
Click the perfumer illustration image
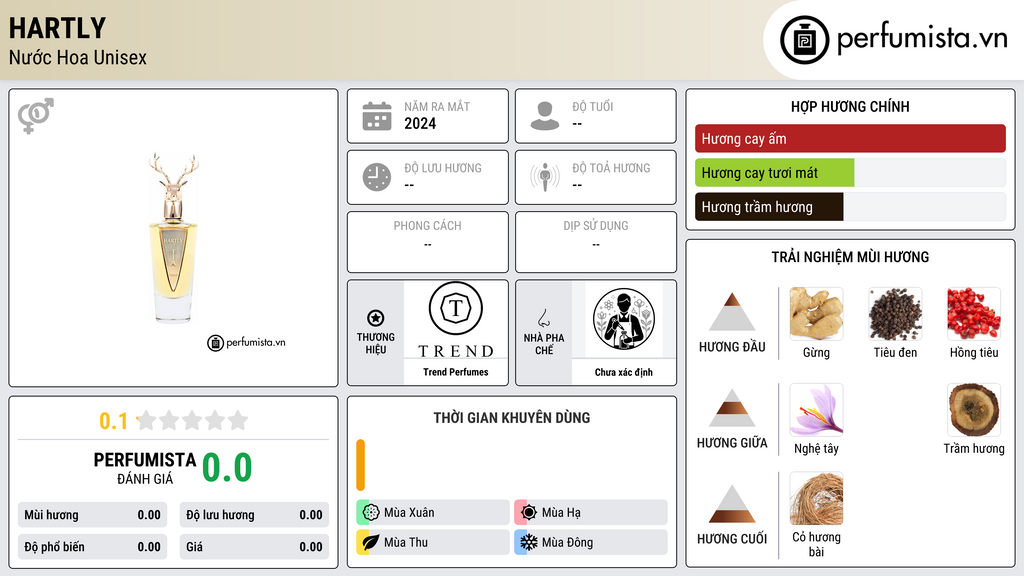click(x=624, y=319)
